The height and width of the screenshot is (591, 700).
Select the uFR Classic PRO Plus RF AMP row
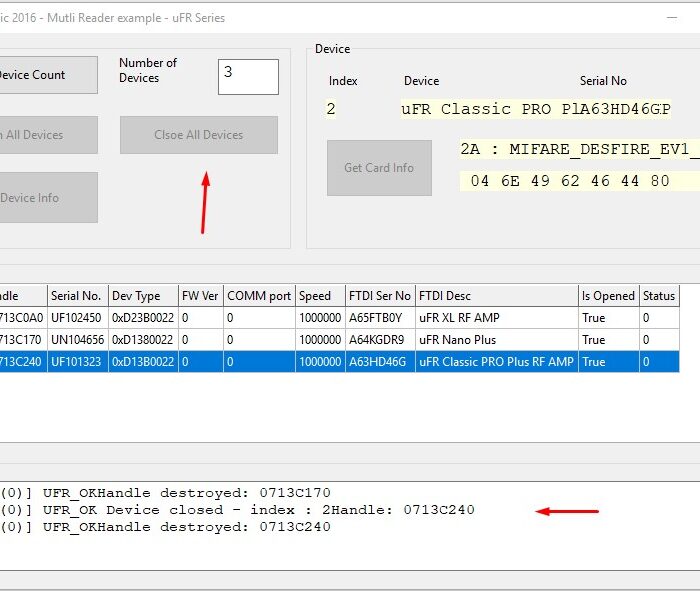(339, 362)
